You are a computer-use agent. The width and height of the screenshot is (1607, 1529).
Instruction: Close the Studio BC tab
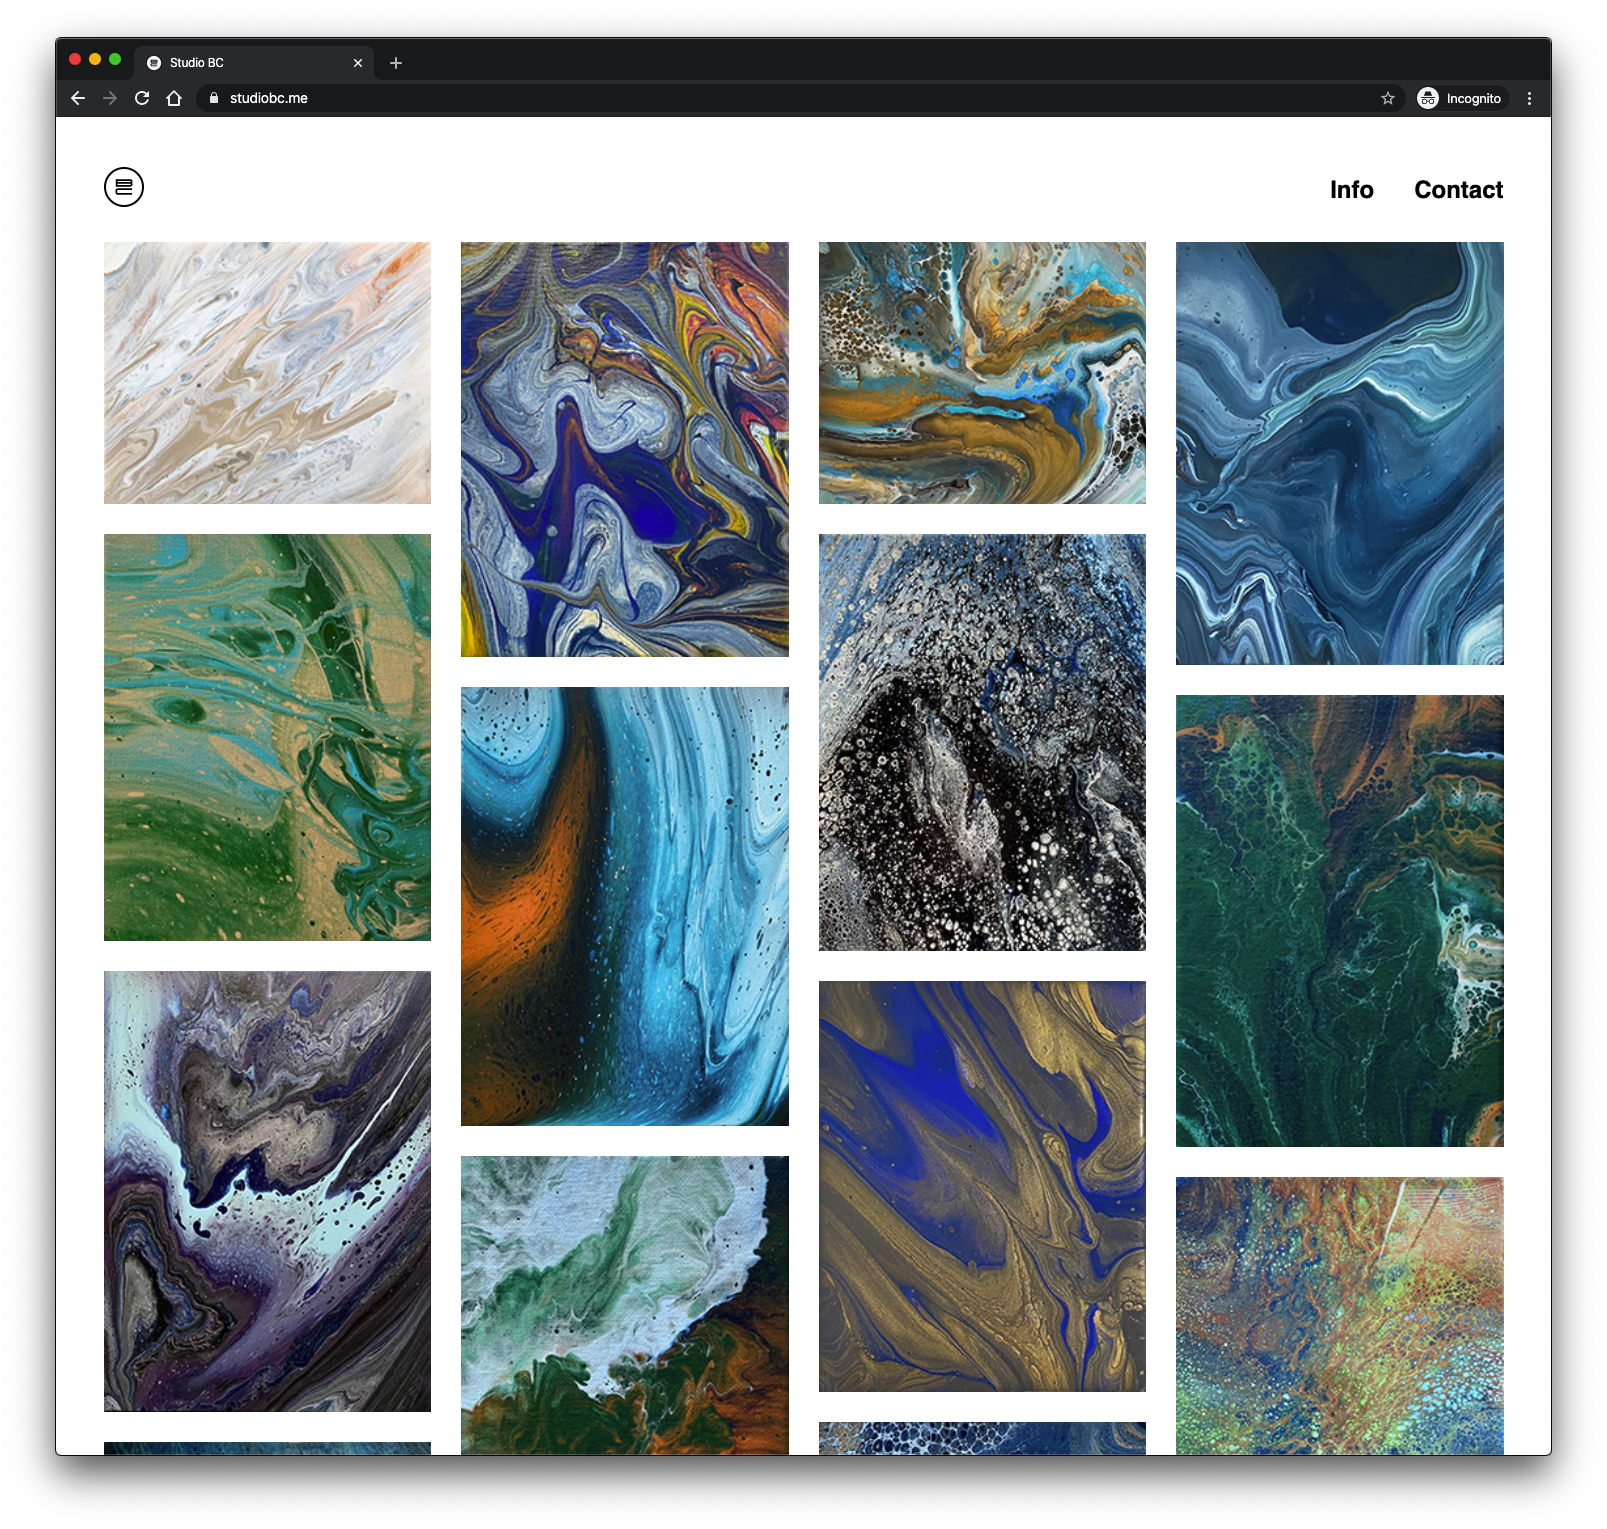pyautogui.click(x=358, y=63)
